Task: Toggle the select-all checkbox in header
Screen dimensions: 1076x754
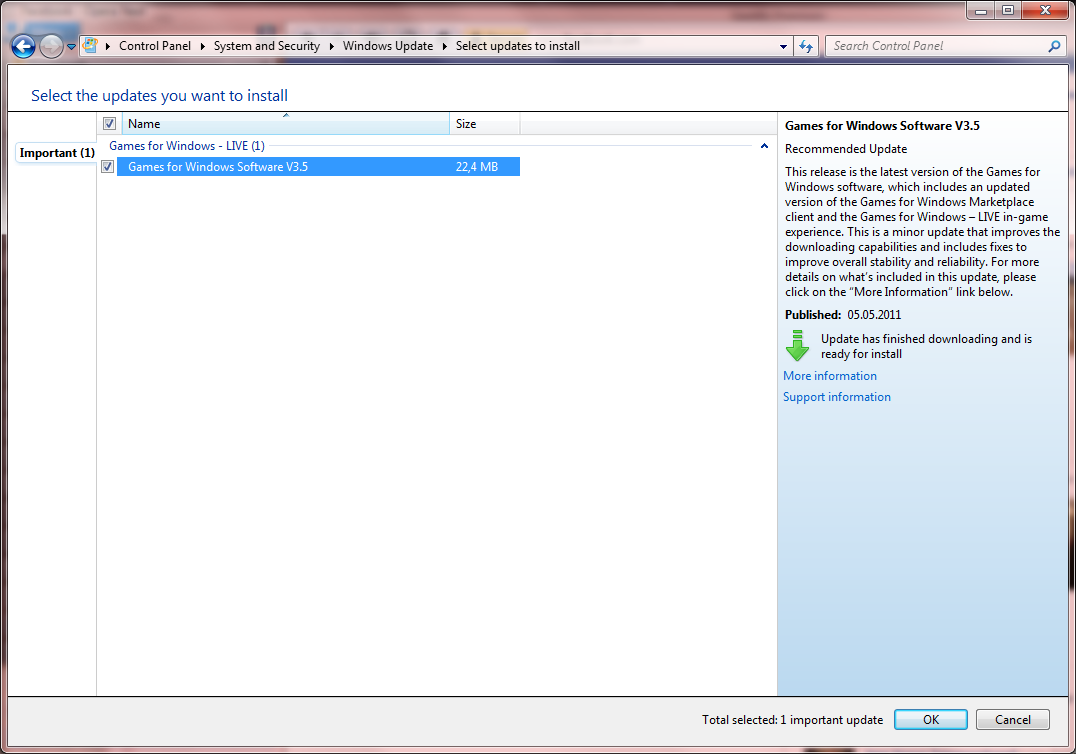Action: 109,123
